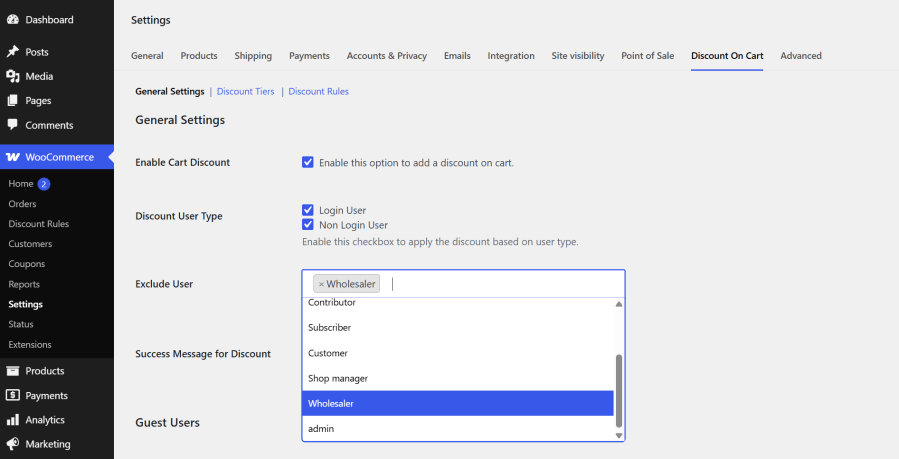Click the Payments dollar icon

click(x=13, y=395)
